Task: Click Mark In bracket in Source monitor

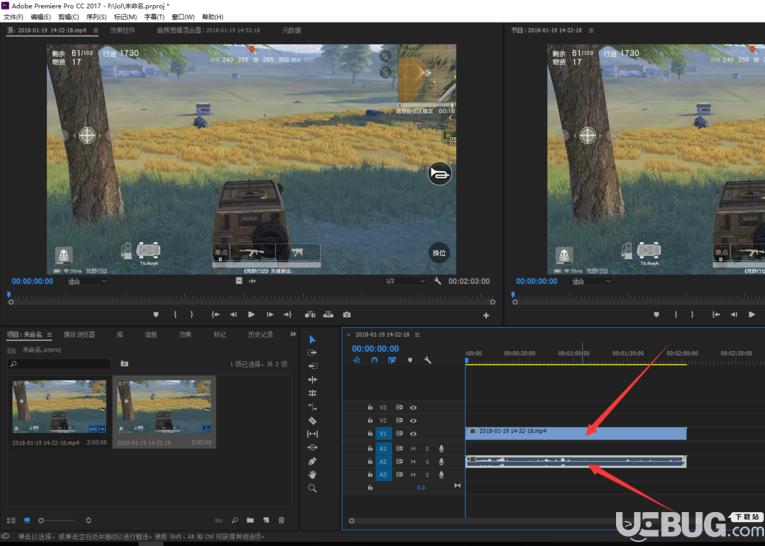Action: pyautogui.click(x=175, y=315)
